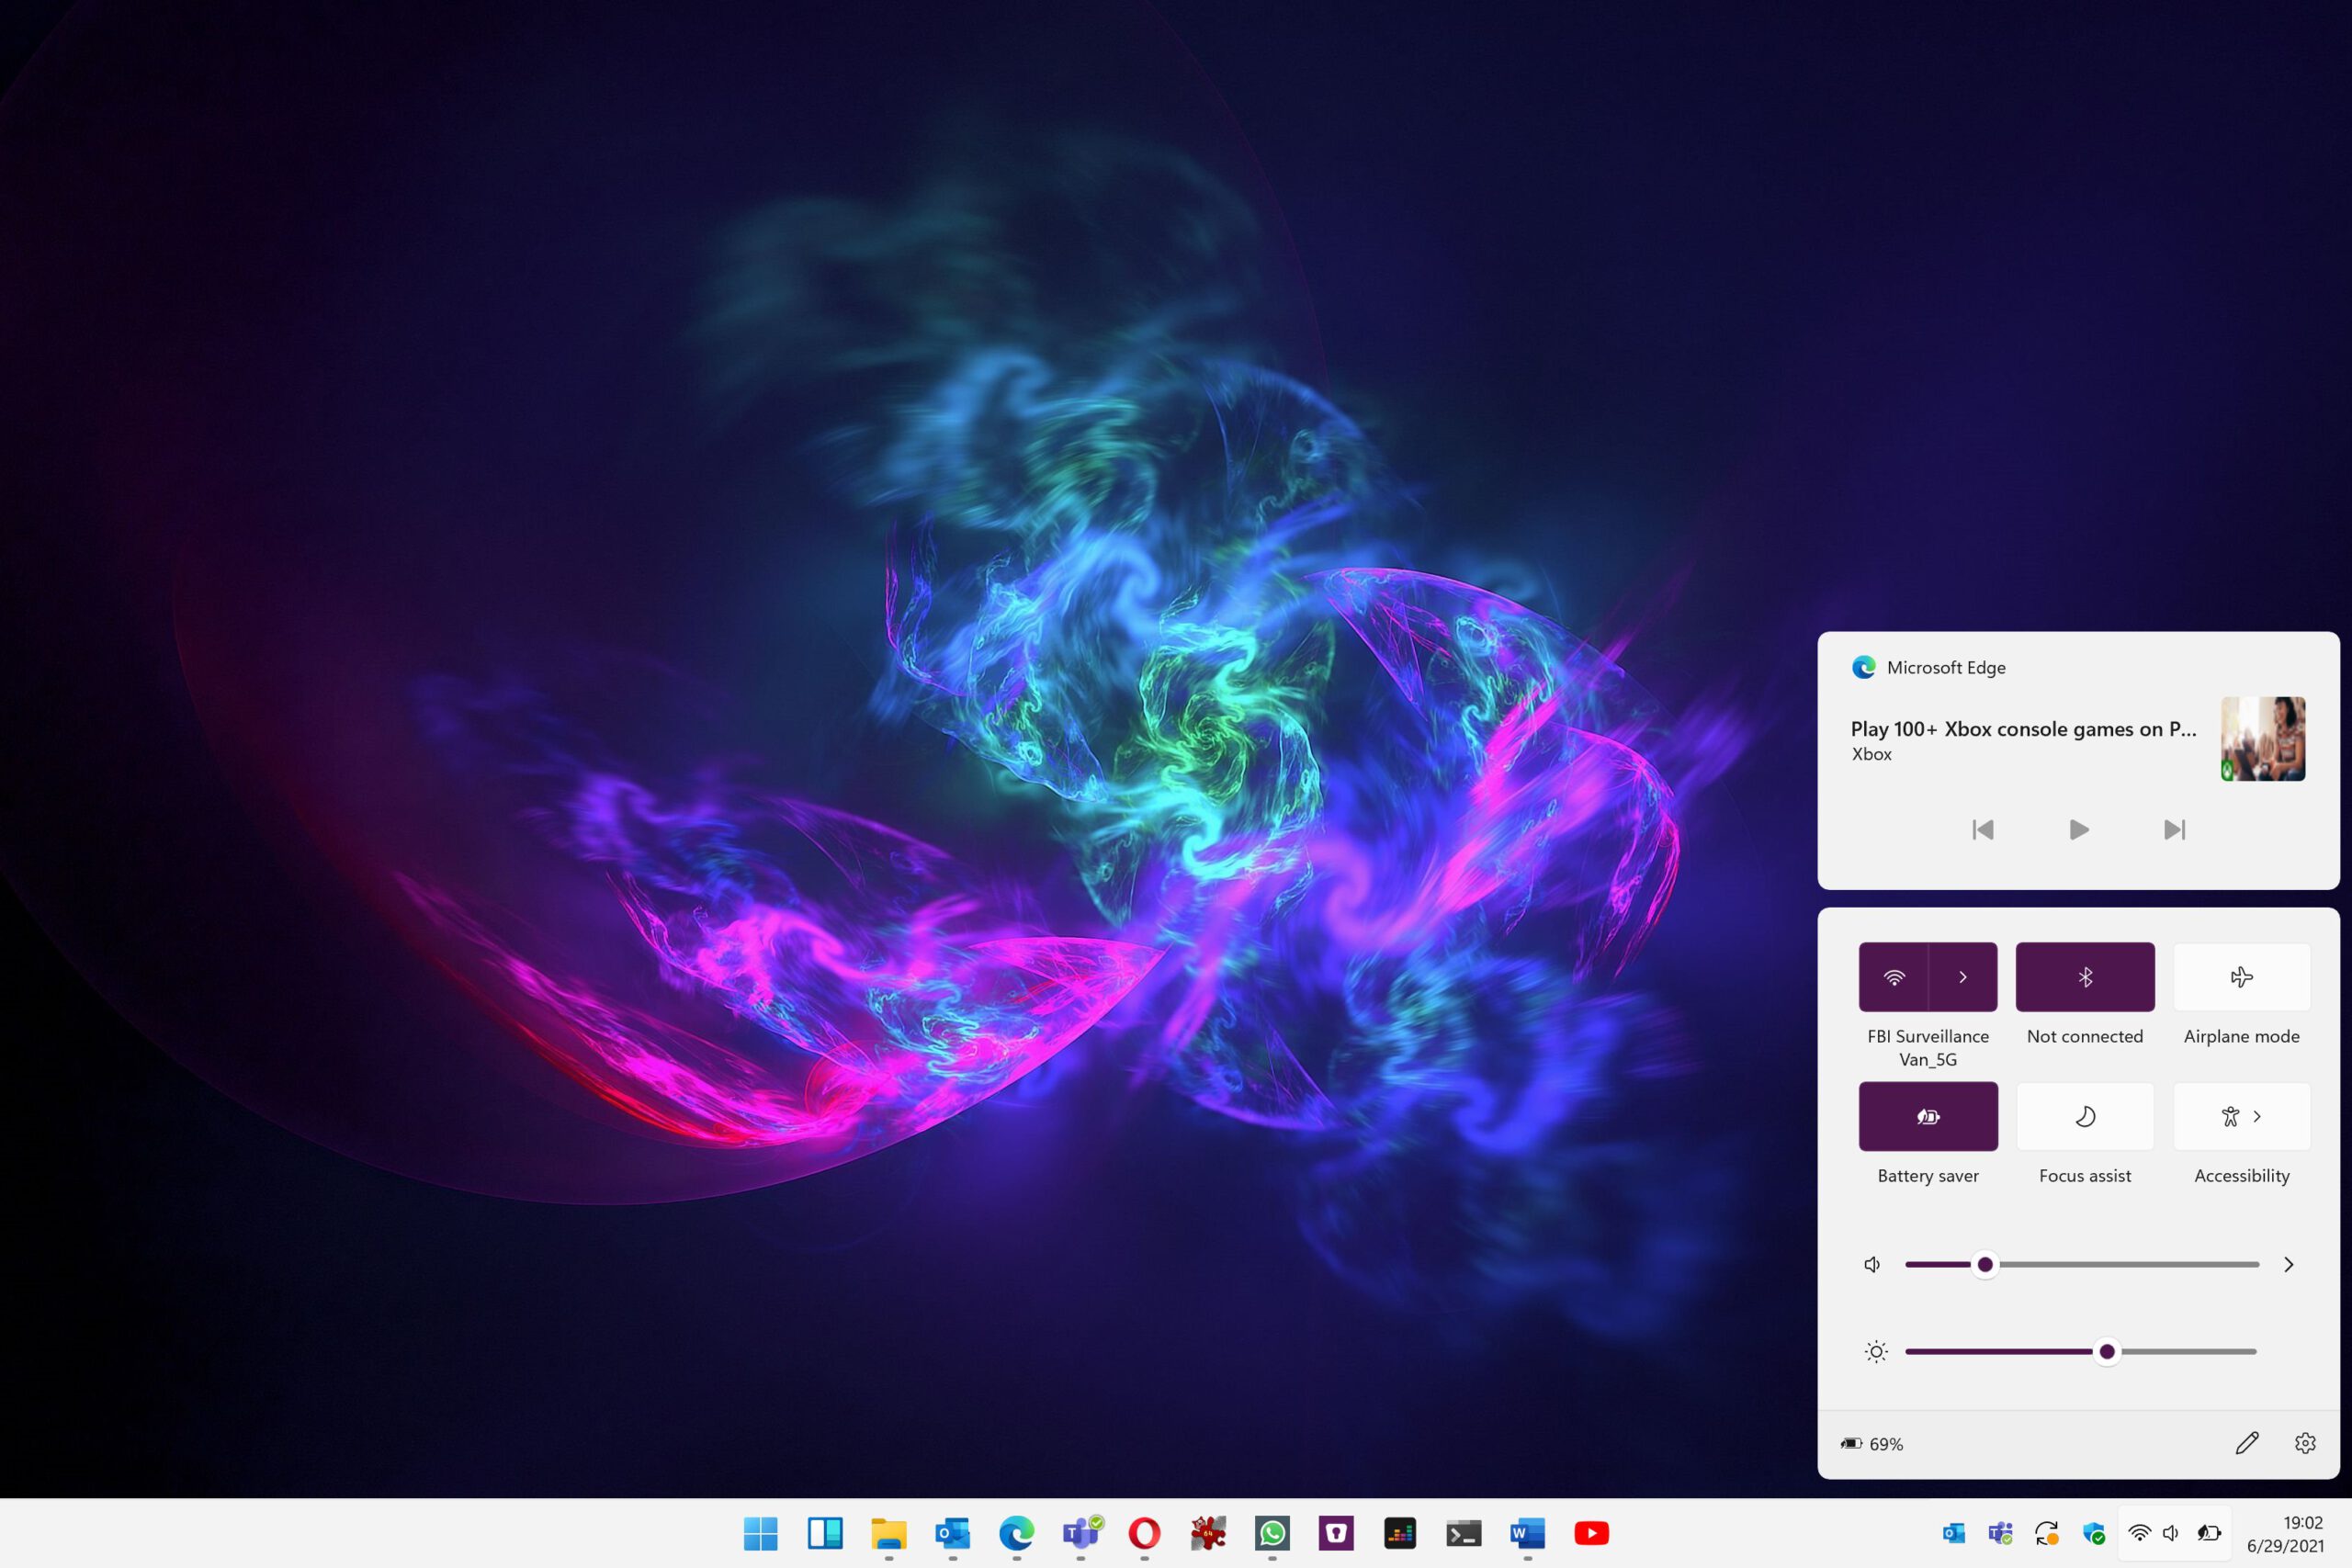
Task: Turn off Battery saver
Action: point(1927,1116)
